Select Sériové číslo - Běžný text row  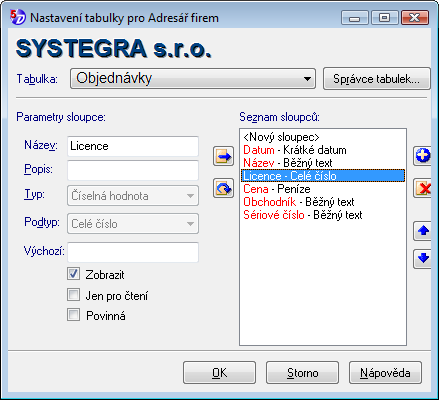[323, 215]
